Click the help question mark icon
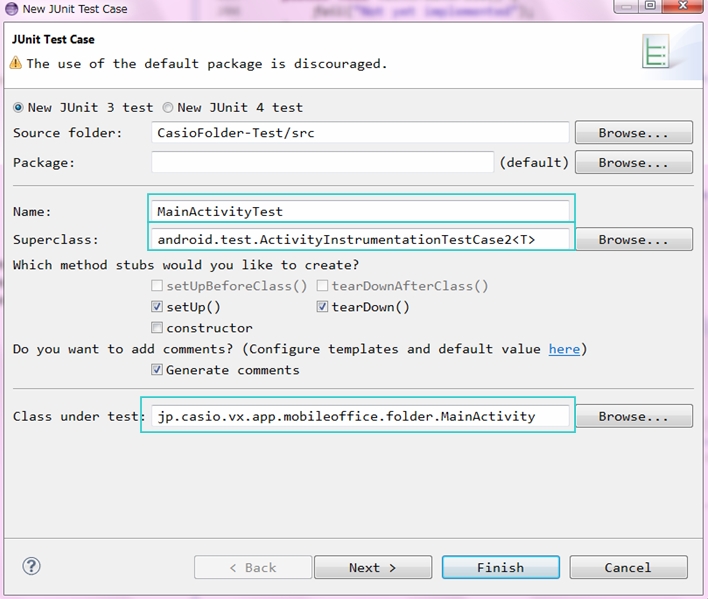The width and height of the screenshot is (708, 599). point(31,566)
